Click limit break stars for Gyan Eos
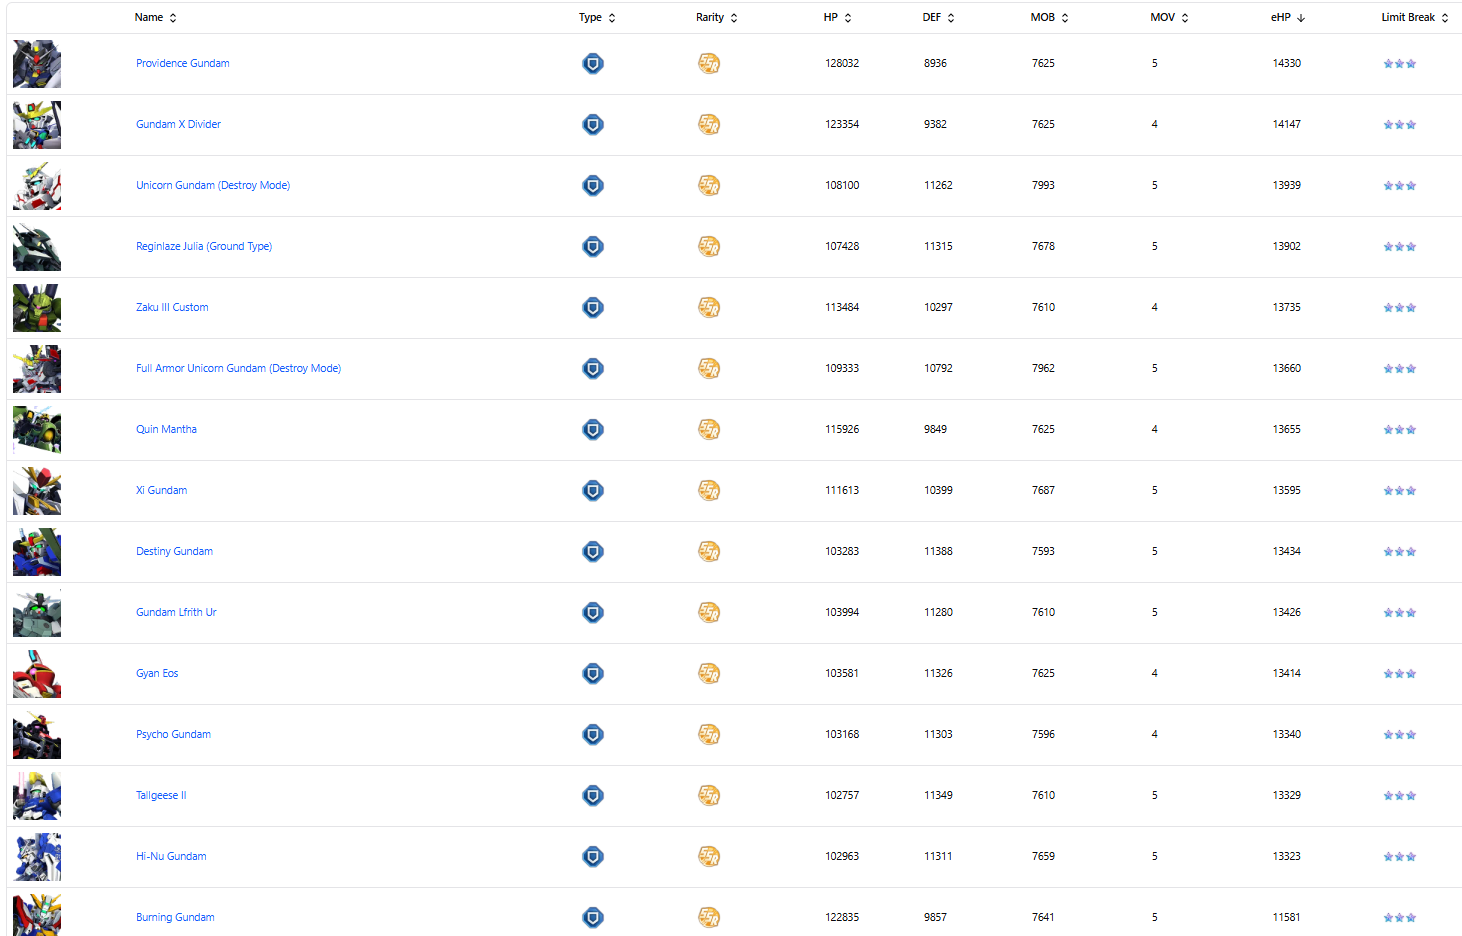The width and height of the screenshot is (1462, 936). [1399, 674]
